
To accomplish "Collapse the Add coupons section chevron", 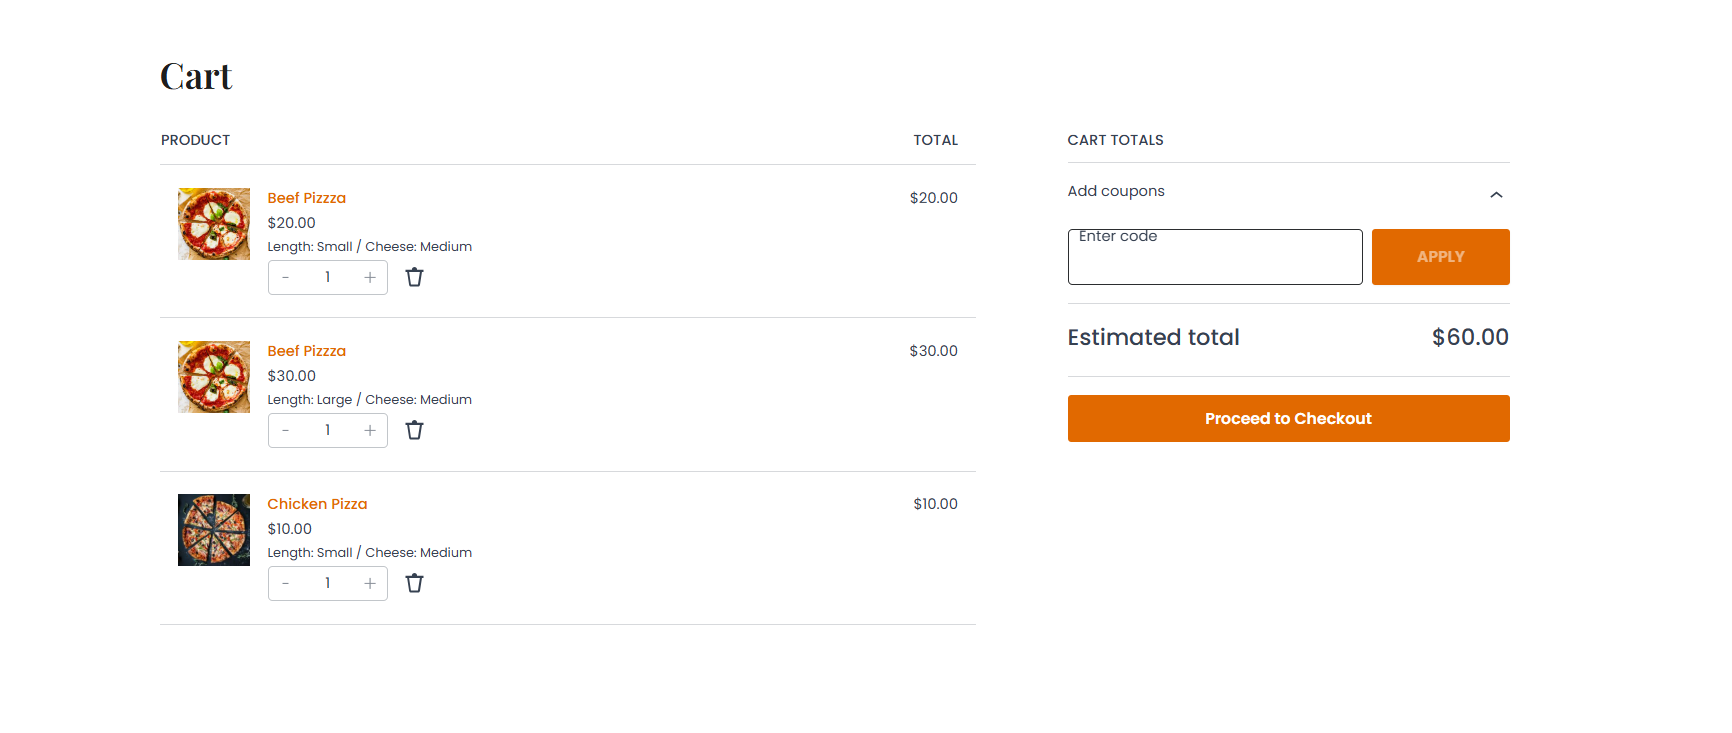I will [x=1496, y=194].
